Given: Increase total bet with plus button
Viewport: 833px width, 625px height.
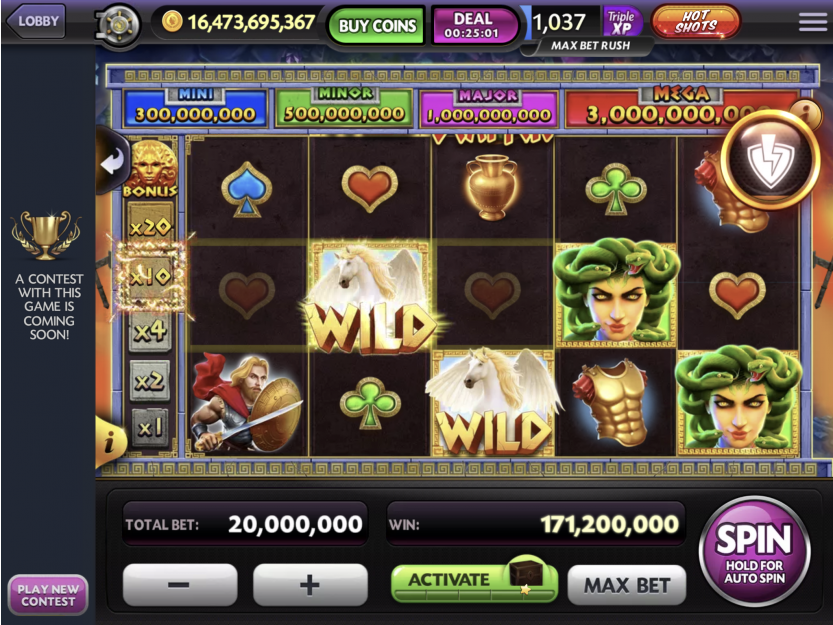Looking at the screenshot, I should tap(310, 585).
